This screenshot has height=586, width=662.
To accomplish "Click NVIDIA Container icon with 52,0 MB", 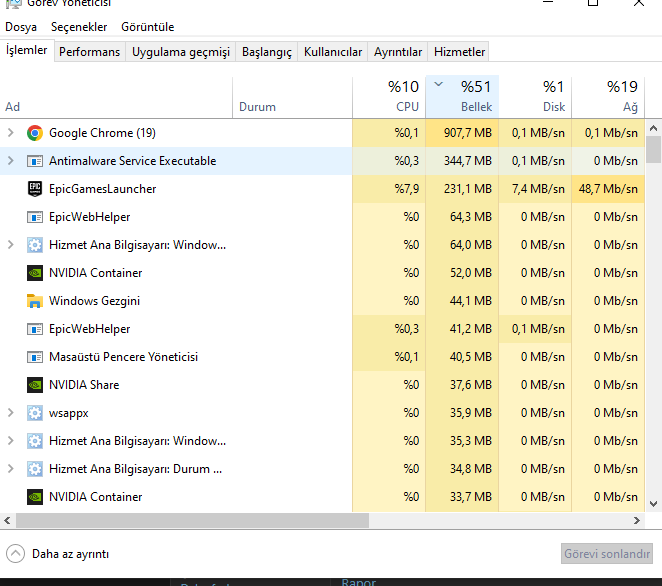I will click(35, 273).
